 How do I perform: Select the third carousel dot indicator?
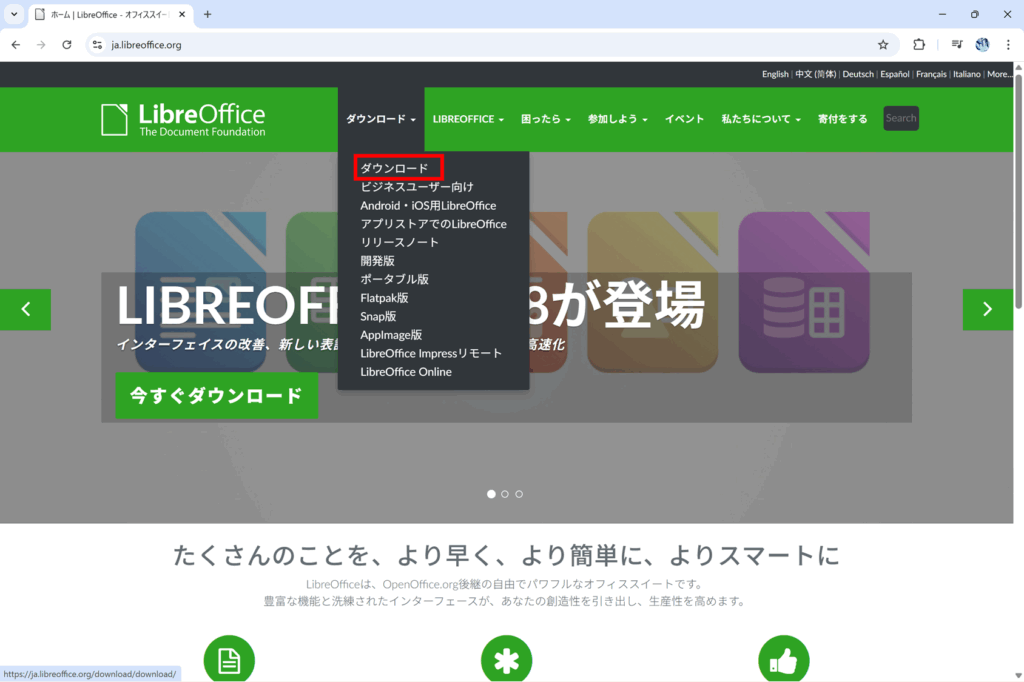(x=519, y=494)
